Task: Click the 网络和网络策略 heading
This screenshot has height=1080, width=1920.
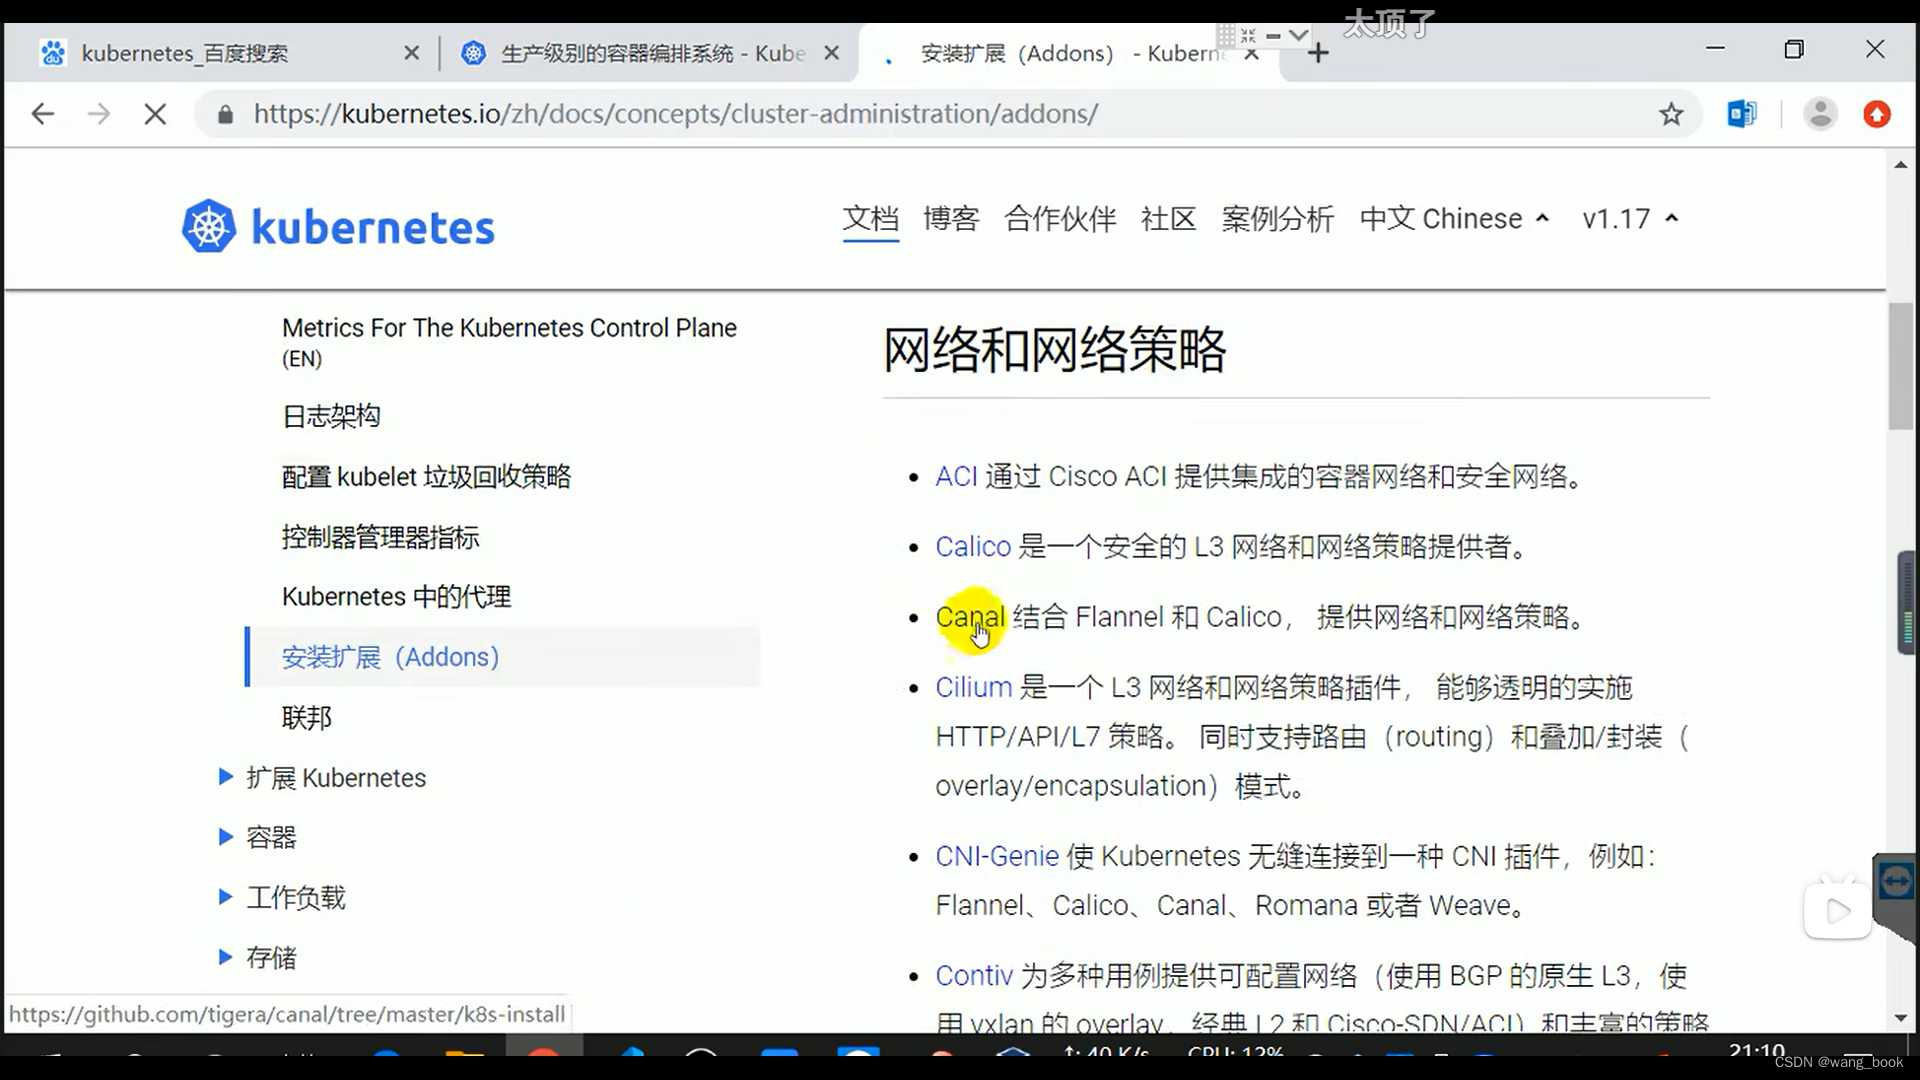Action: (x=1054, y=349)
